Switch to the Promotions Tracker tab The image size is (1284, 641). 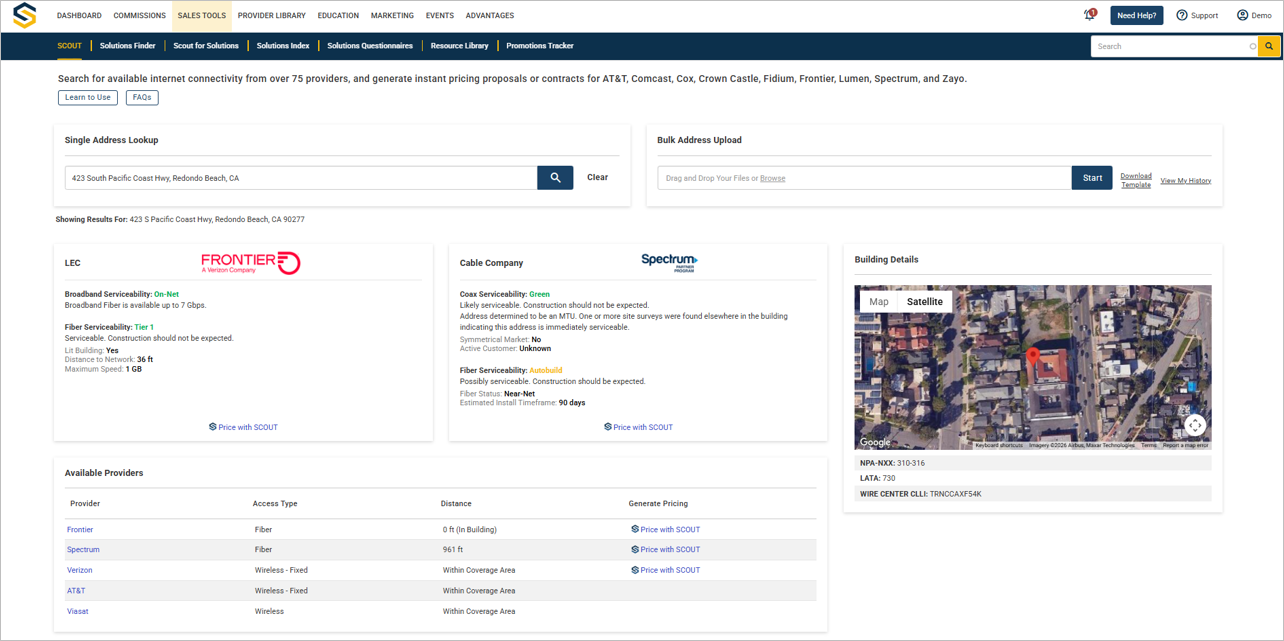[x=540, y=46]
